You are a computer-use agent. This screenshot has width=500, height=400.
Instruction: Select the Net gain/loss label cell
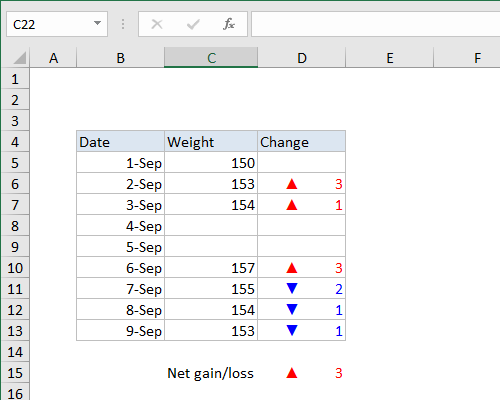click(211, 373)
